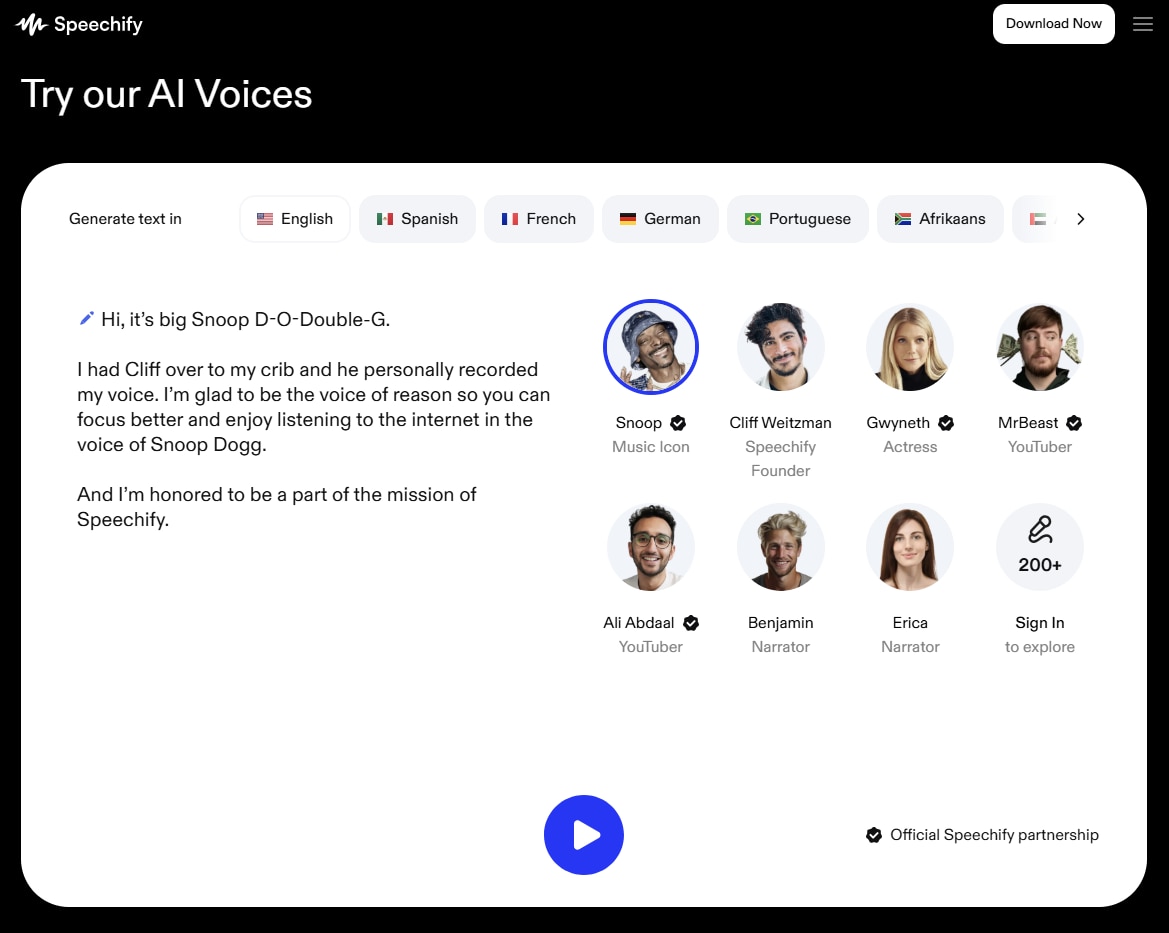Click the "YouTuber" caption under MrBeast
The height and width of the screenshot is (933, 1169).
[1039, 447]
